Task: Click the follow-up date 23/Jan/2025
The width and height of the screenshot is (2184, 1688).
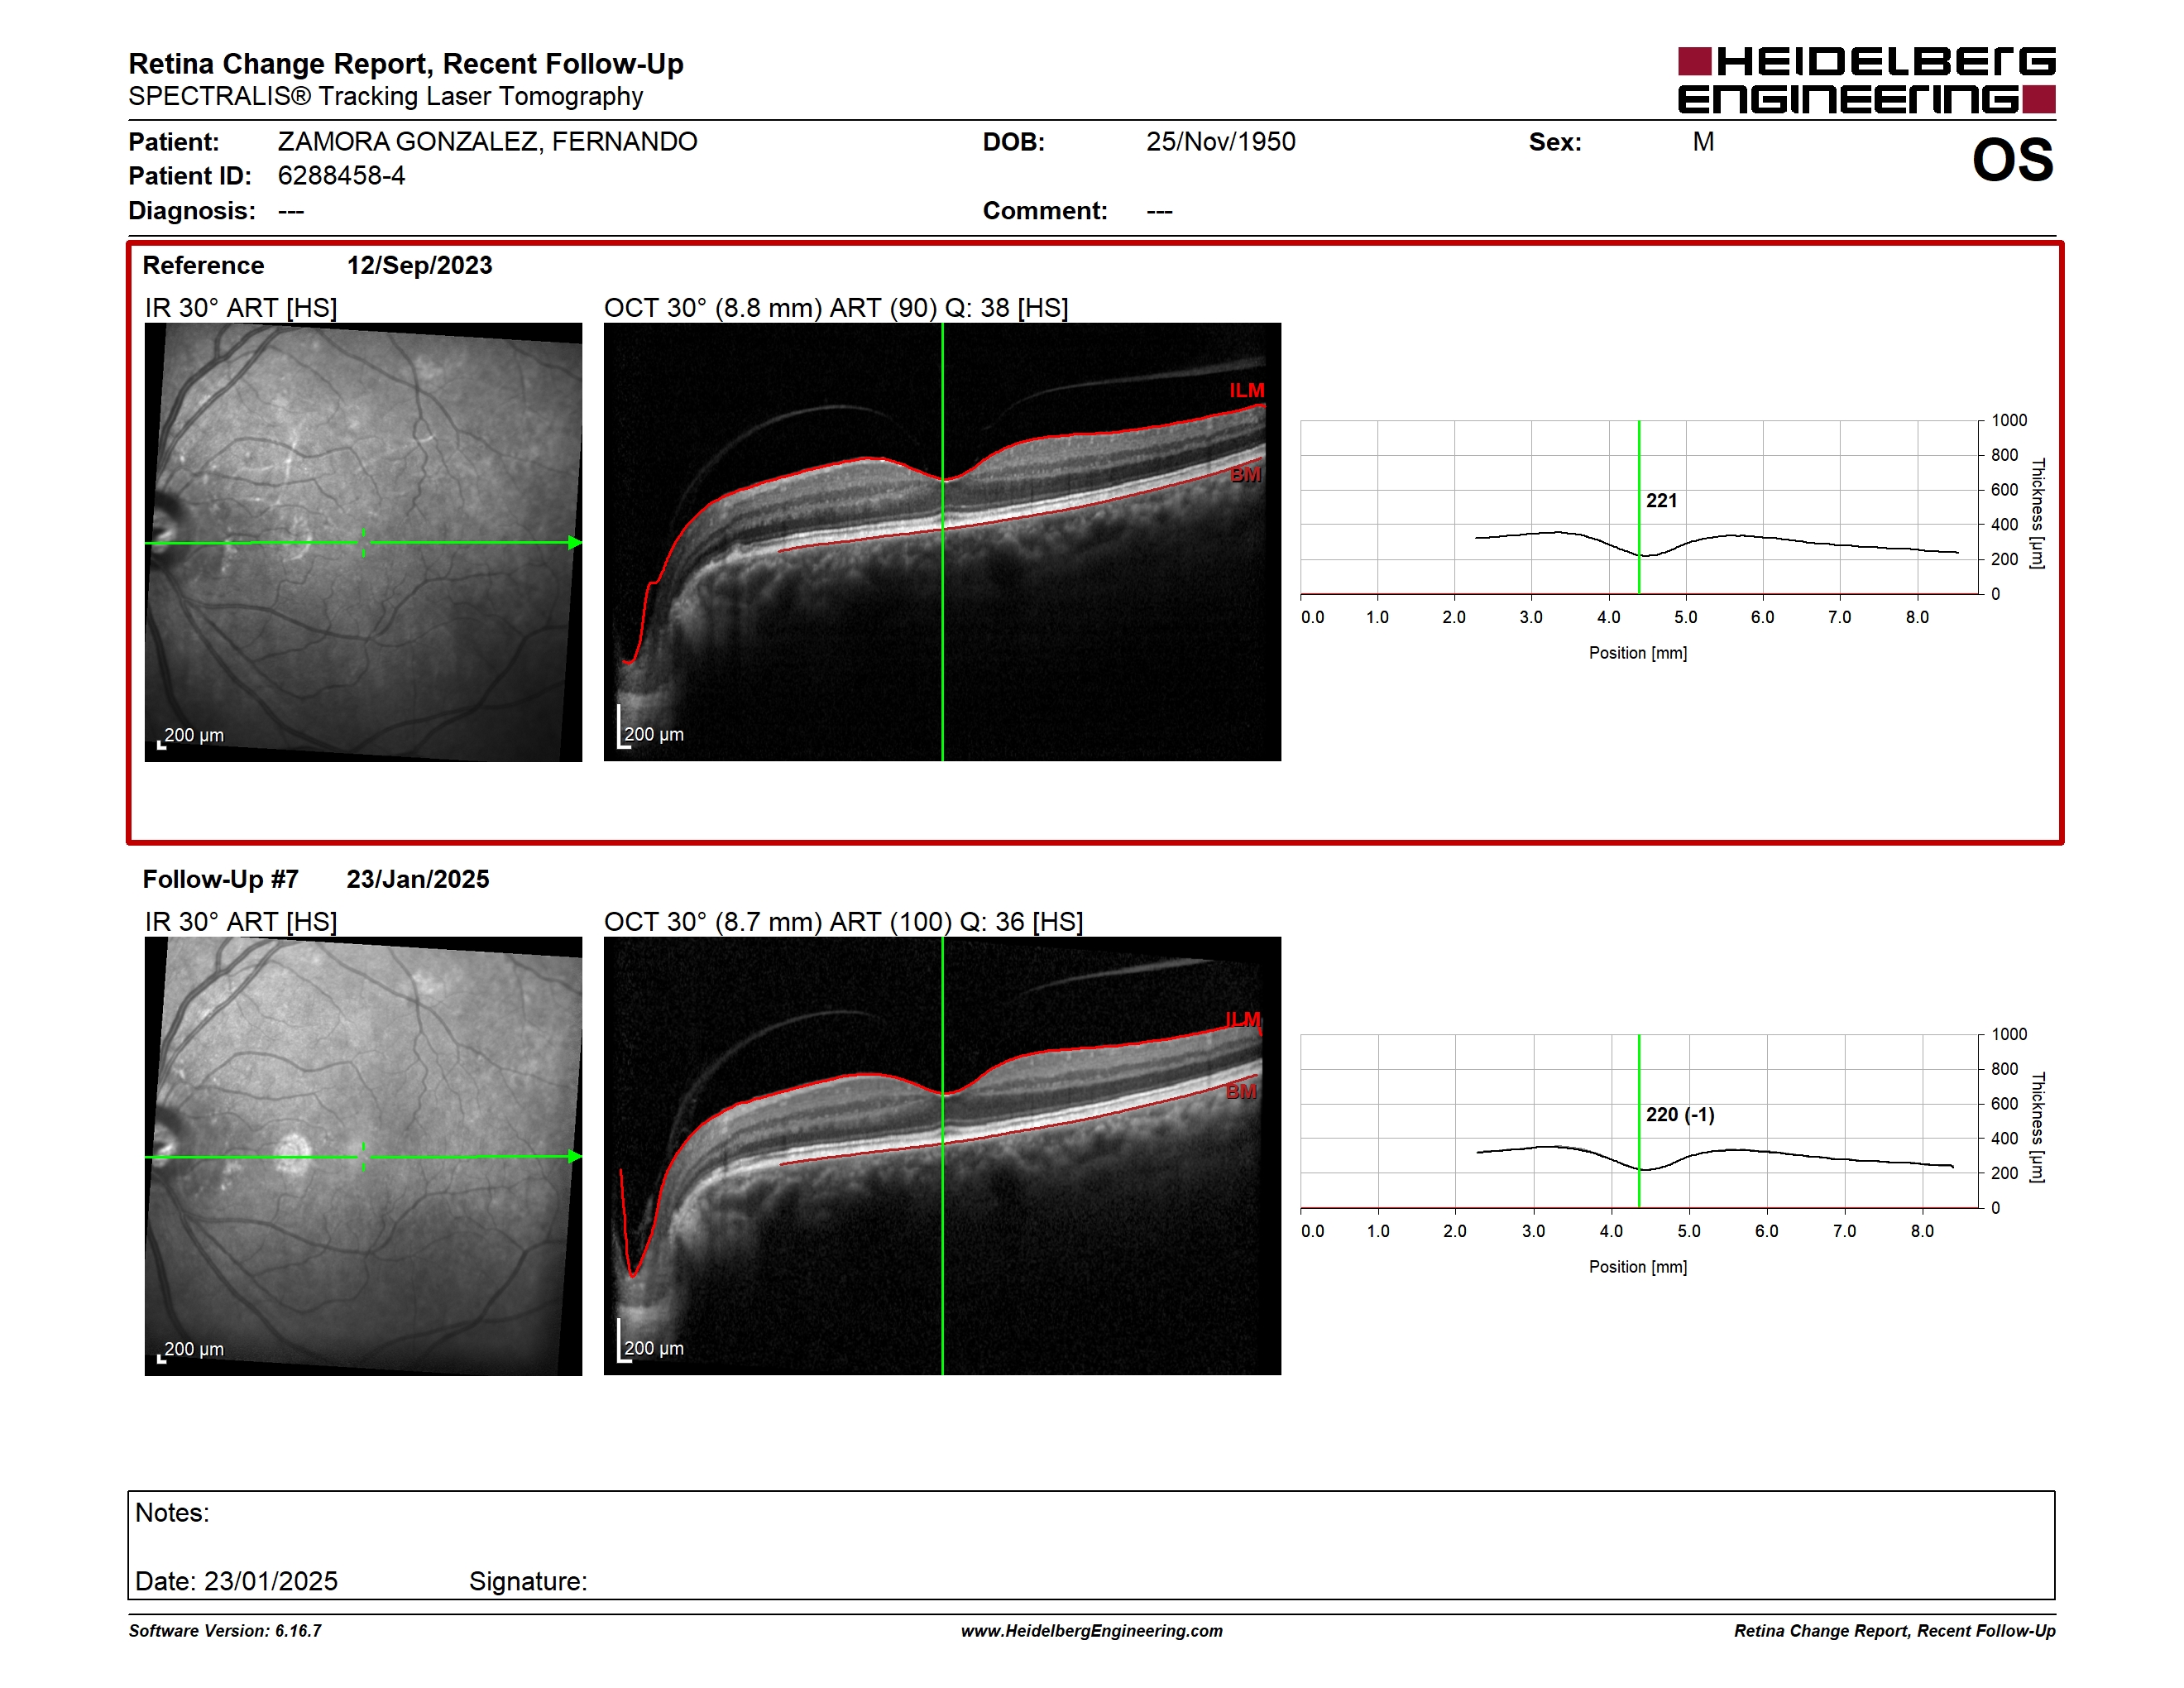Action: 417,879
